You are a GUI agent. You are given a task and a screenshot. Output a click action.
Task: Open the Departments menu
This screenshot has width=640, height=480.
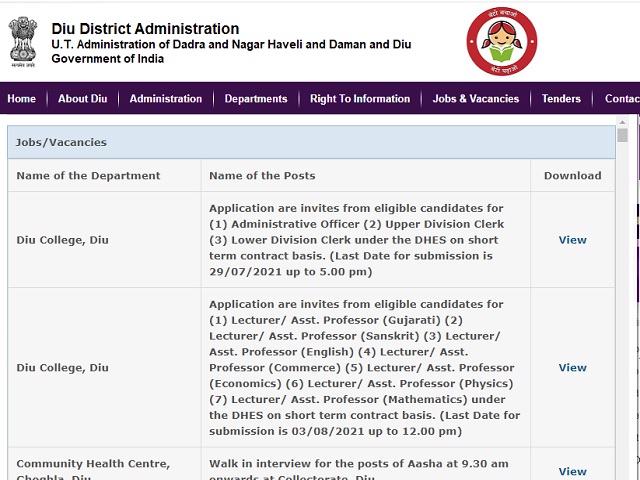pos(256,99)
